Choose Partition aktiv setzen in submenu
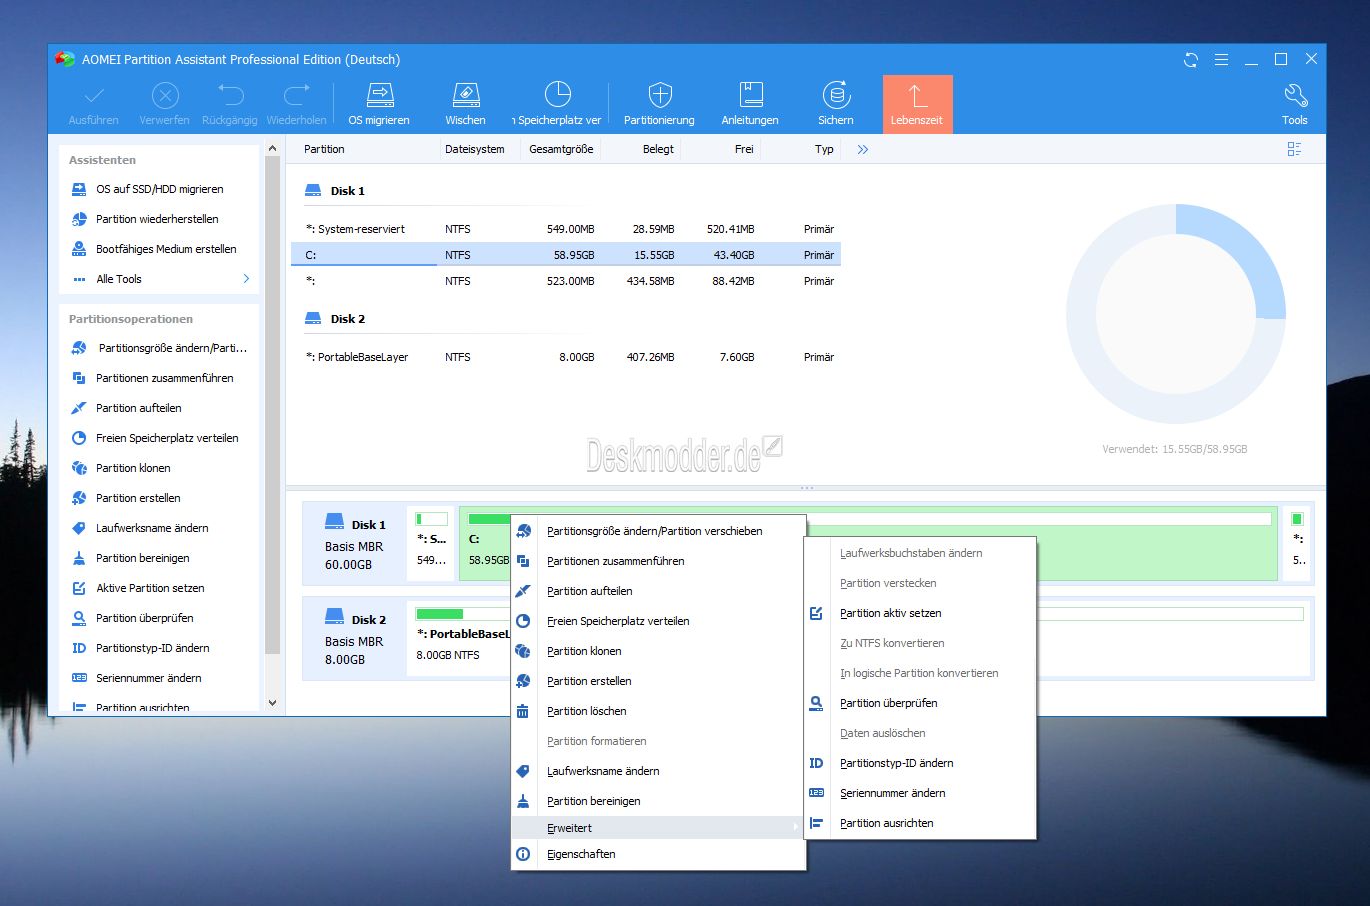Image resolution: width=1370 pixels, height=906 pixels. 920,613
